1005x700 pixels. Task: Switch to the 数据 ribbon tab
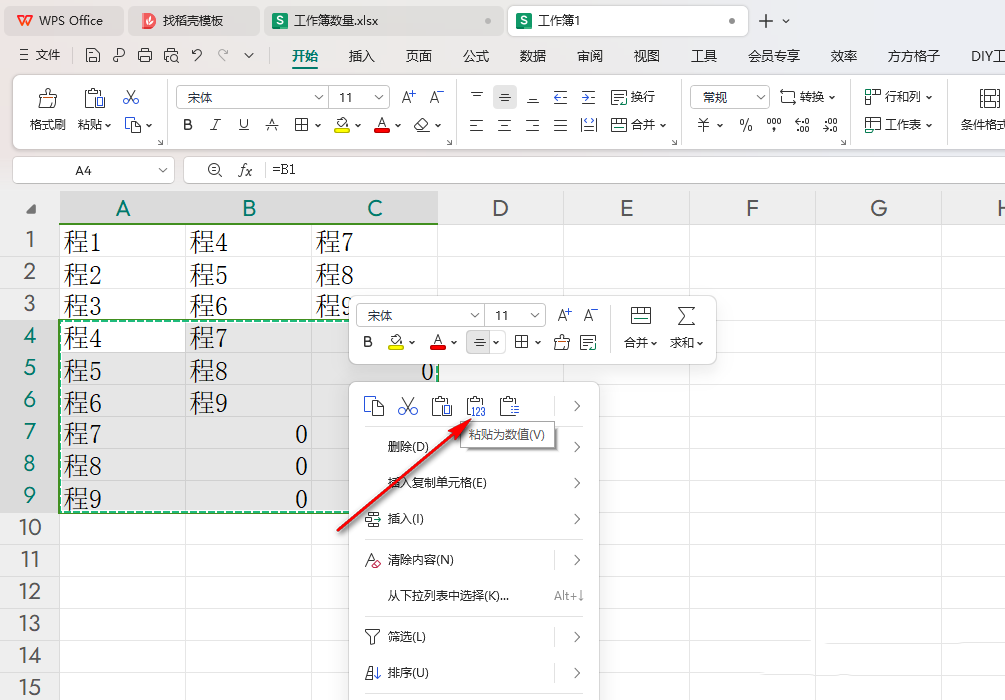[533, 56]
